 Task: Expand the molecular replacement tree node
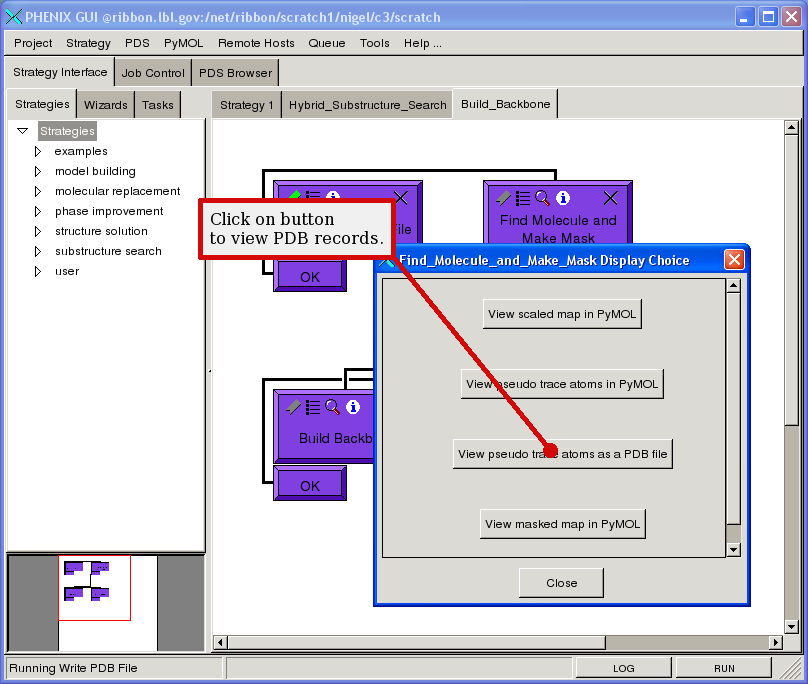point(38,191)
